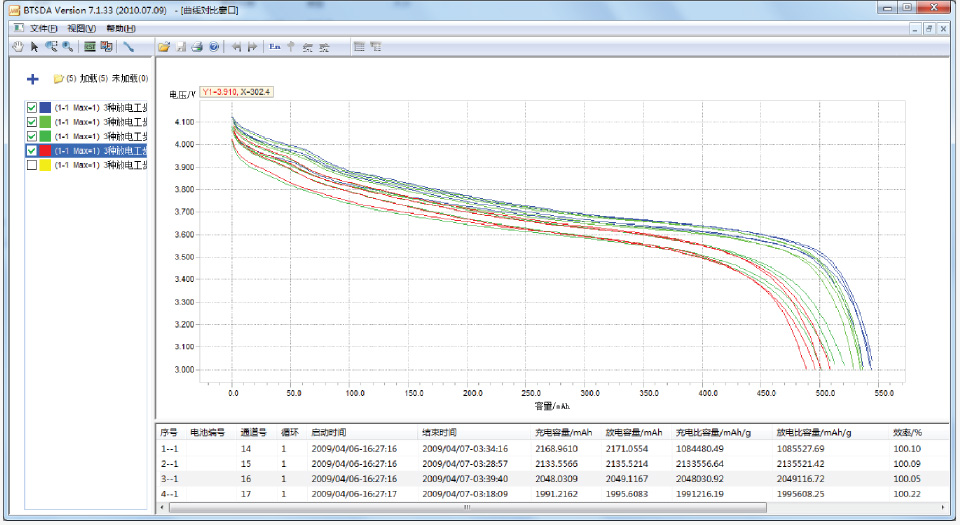Viewport: 960px width, 525px height.
Task: Sort by the 序号 column header
Action: tap(169, 433)
